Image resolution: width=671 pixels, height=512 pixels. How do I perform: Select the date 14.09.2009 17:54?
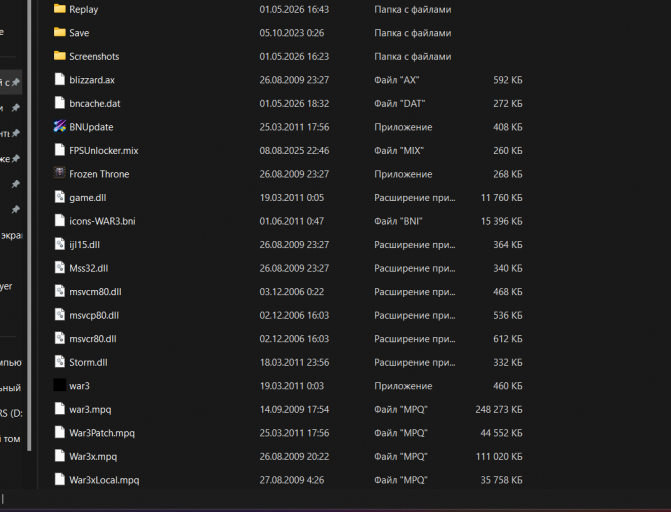coord(294,410)
